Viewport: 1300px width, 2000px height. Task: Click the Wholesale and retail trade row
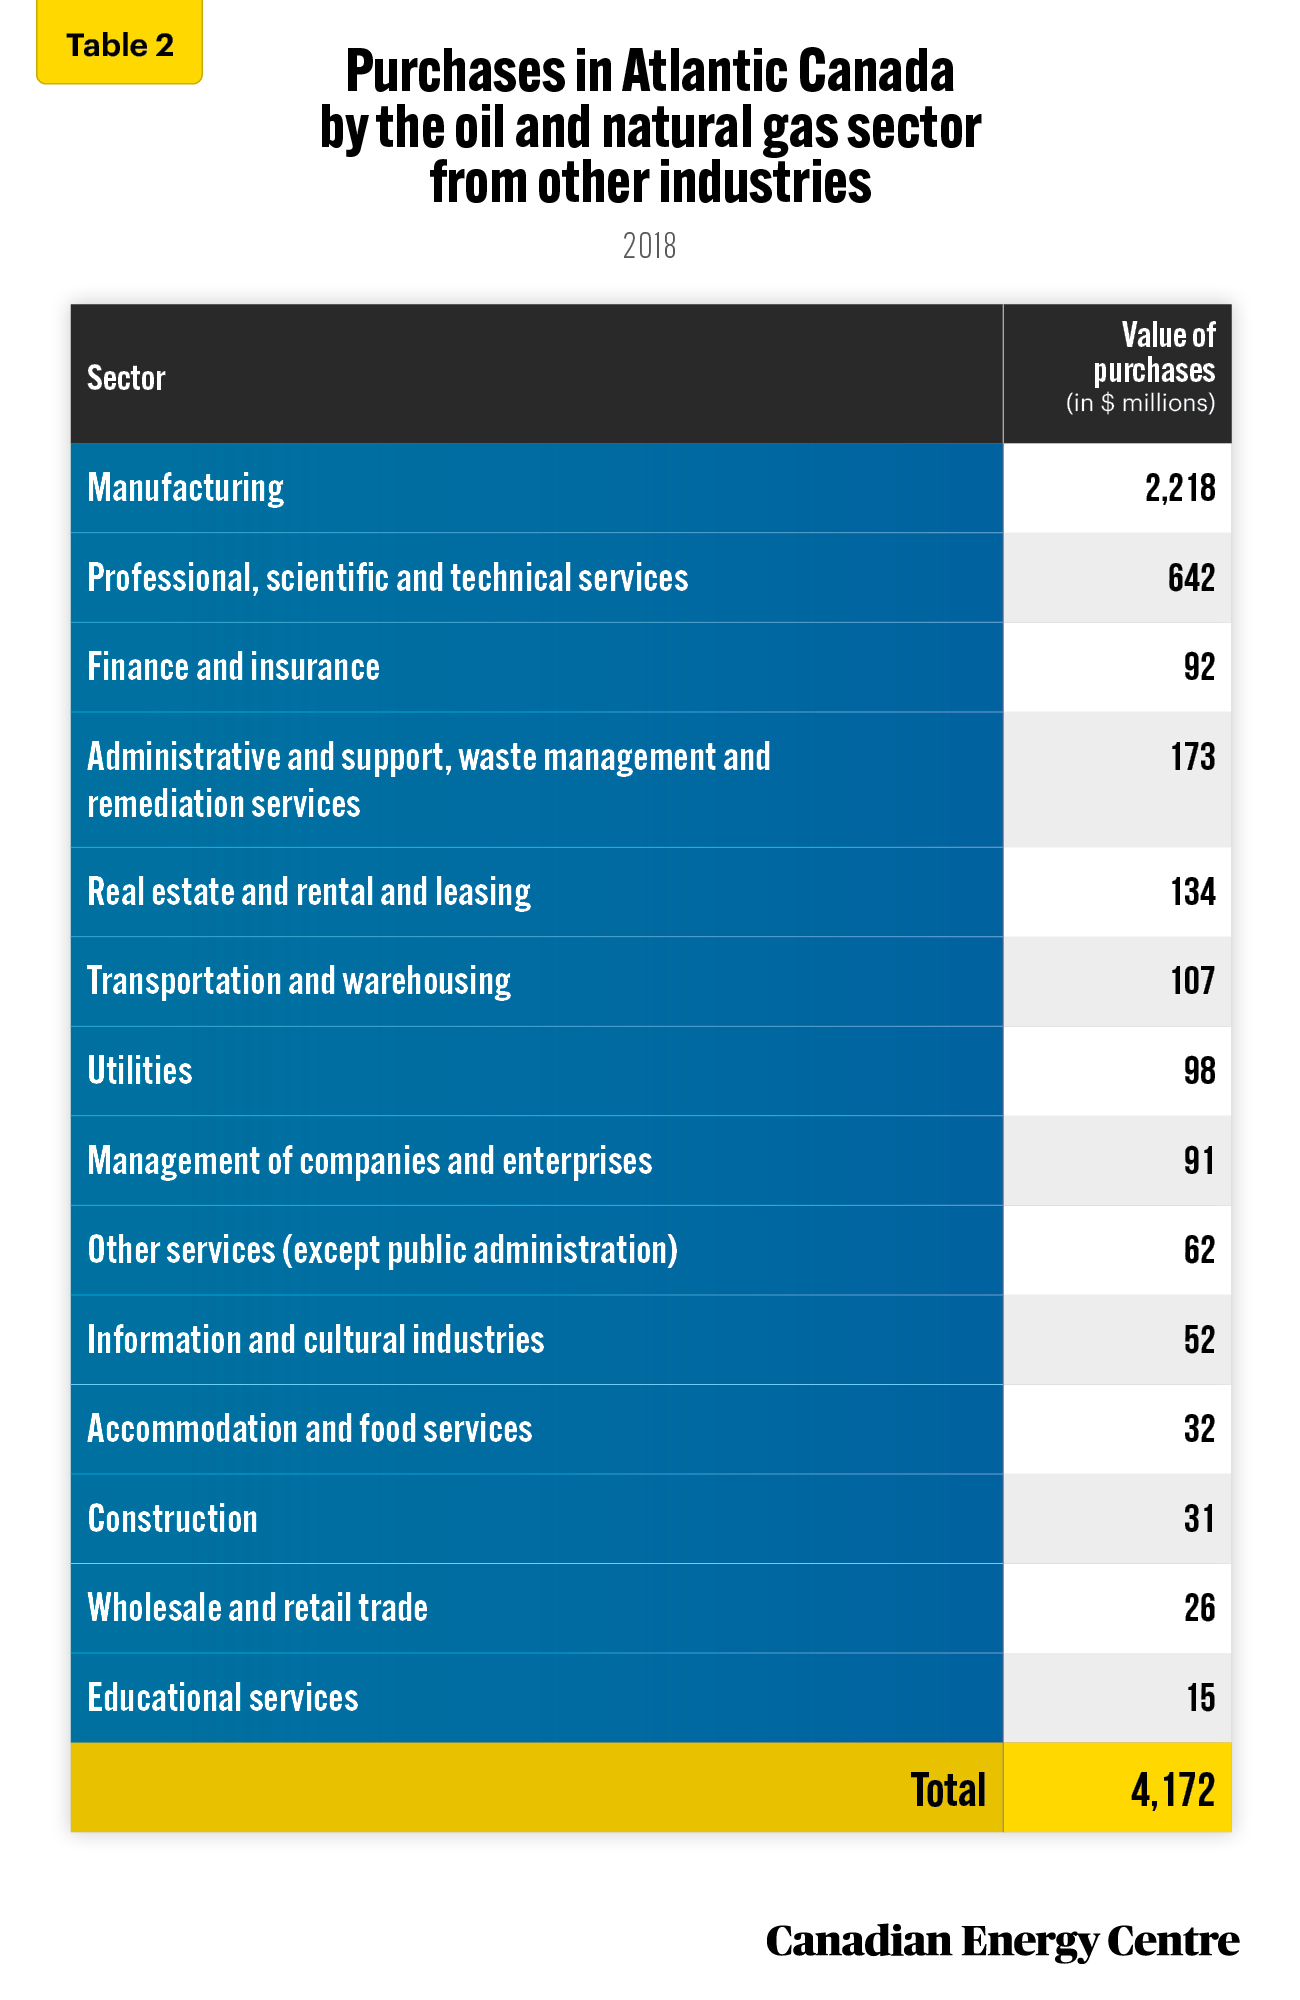651,1608
